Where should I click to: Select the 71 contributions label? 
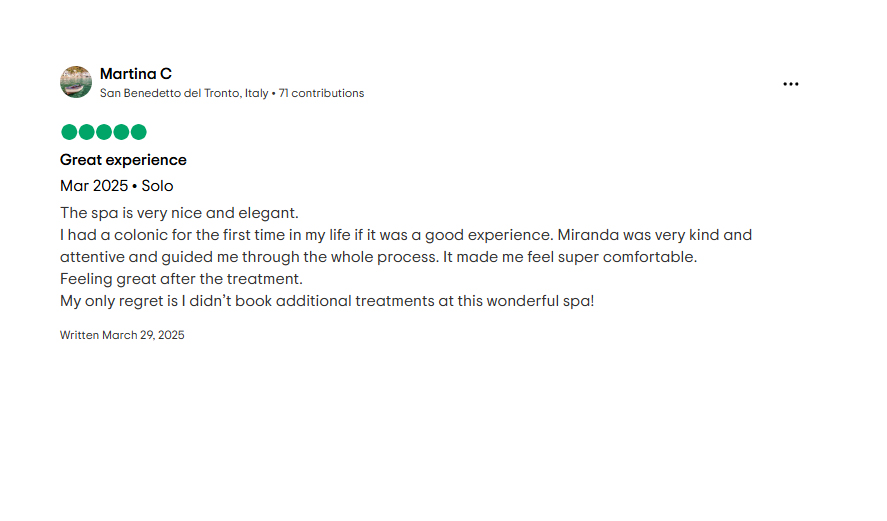(321, 93)
